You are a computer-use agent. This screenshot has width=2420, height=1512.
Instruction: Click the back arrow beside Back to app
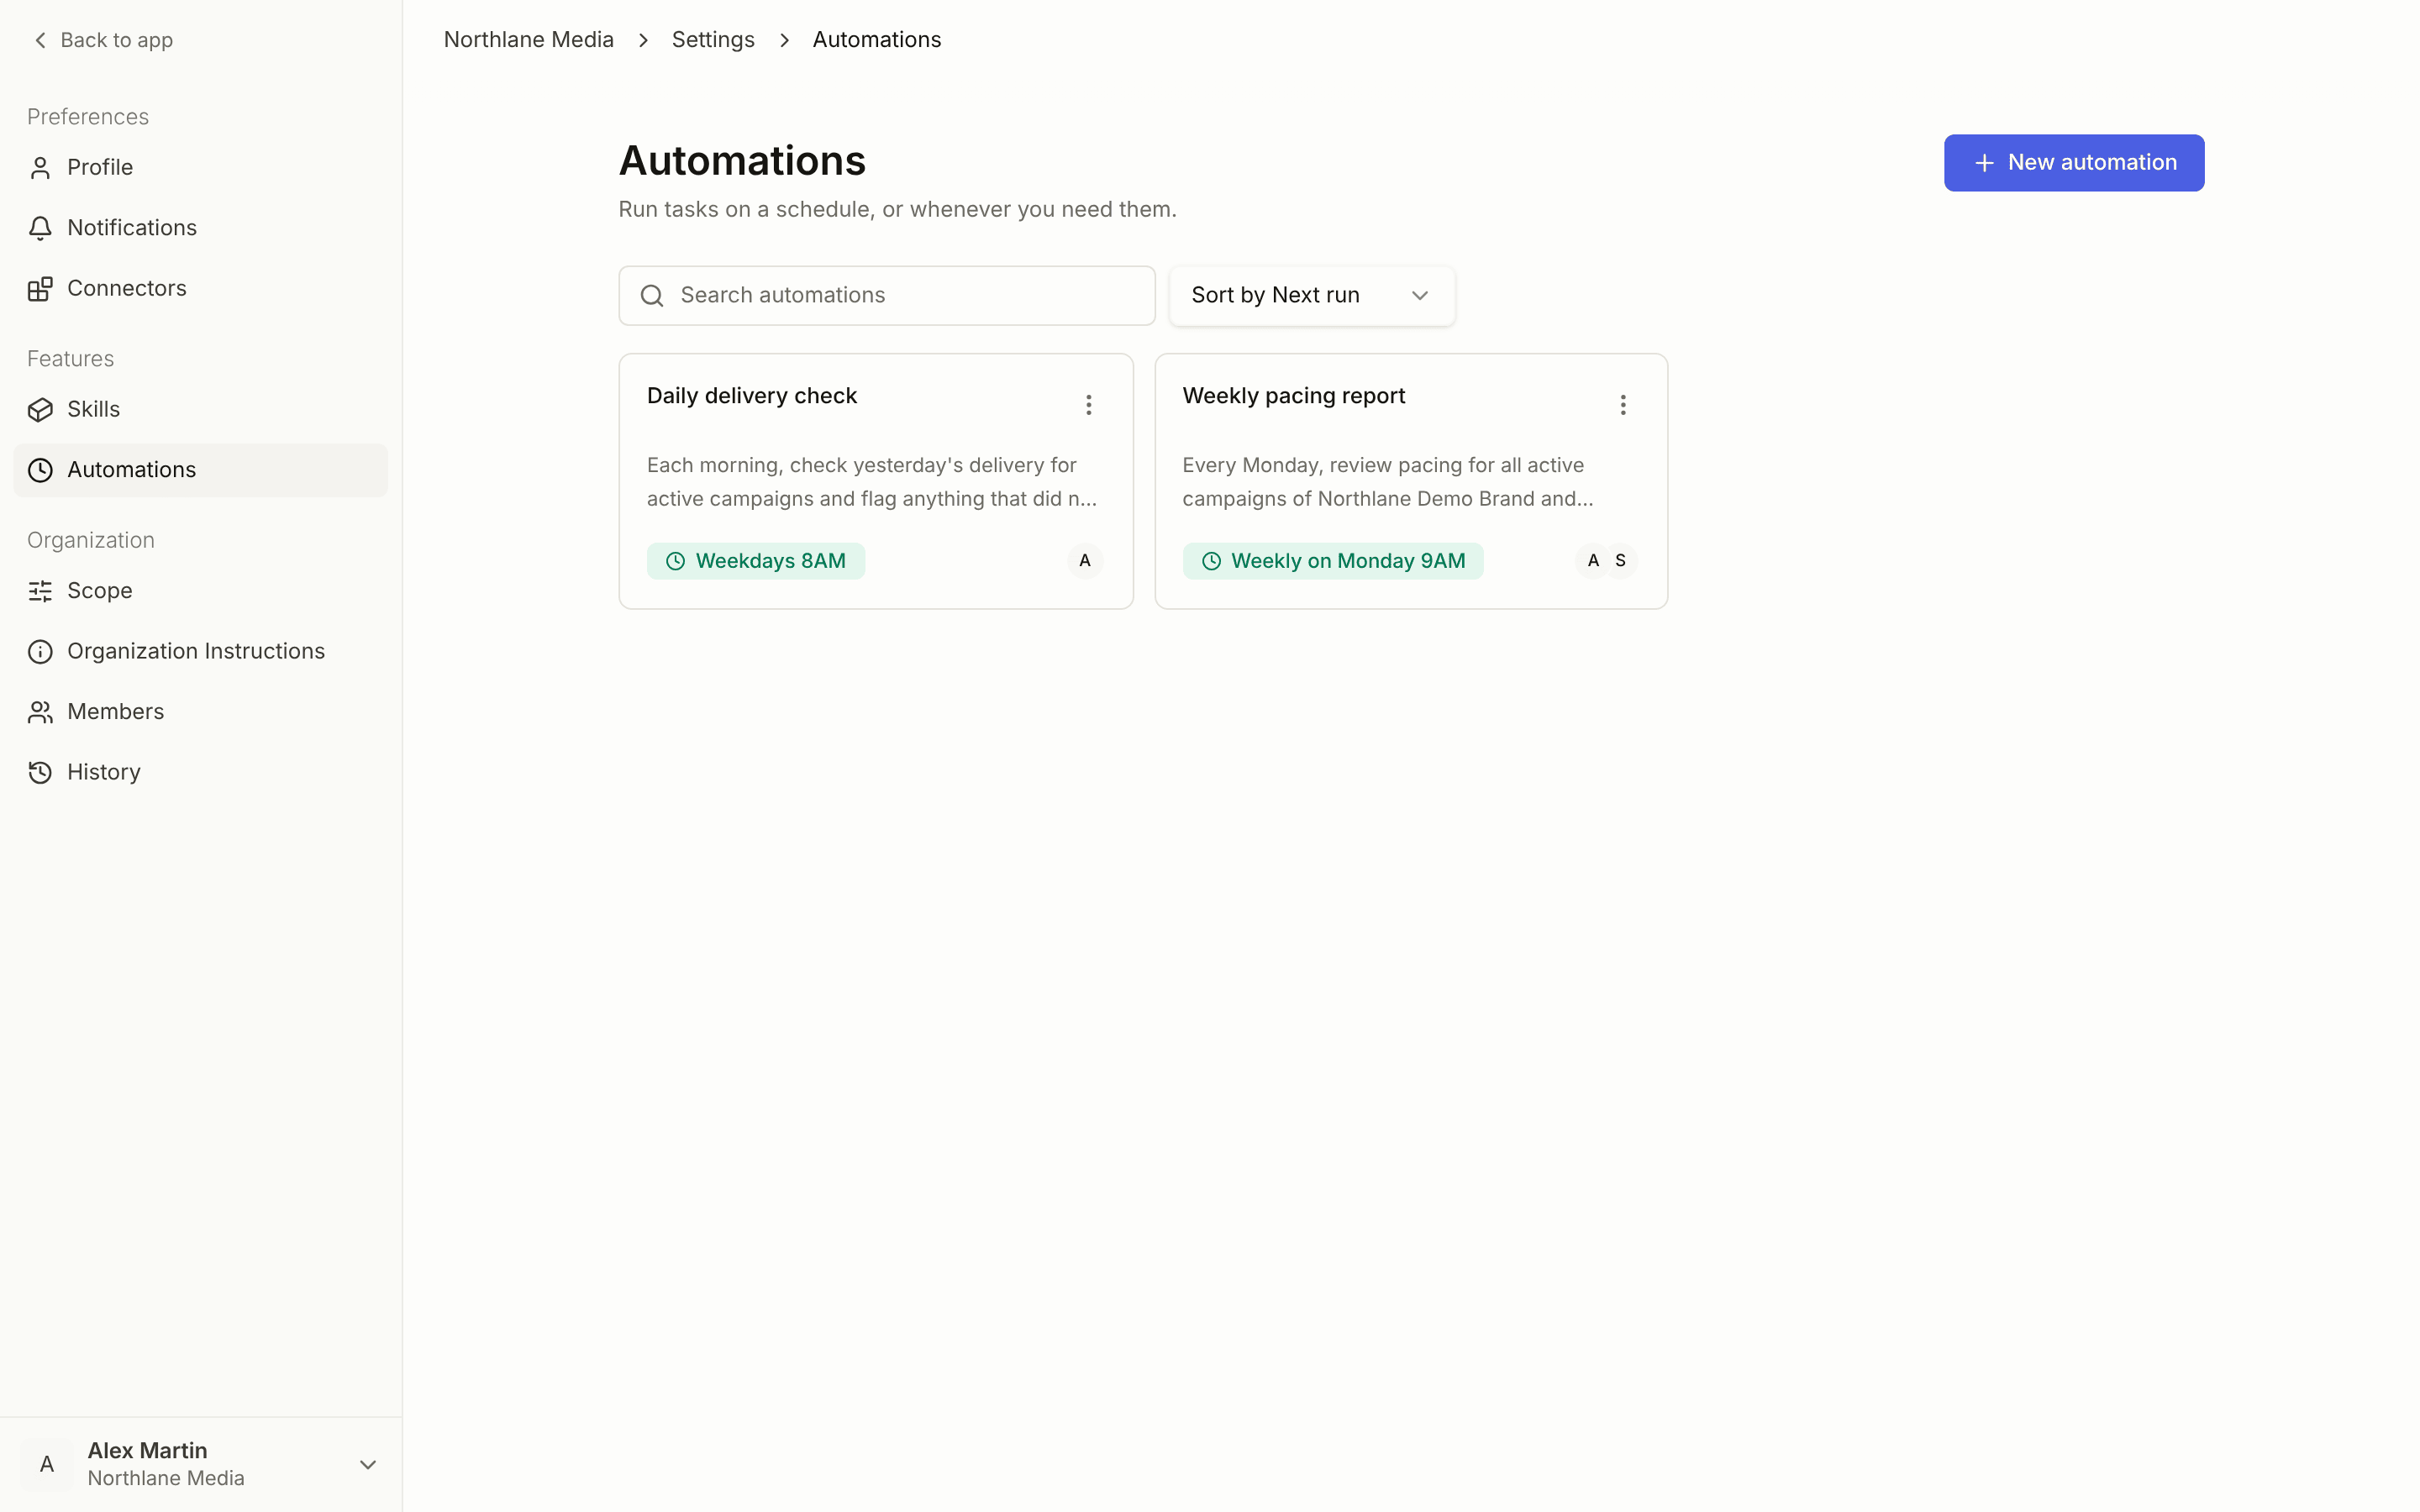(x=40, y=40)
